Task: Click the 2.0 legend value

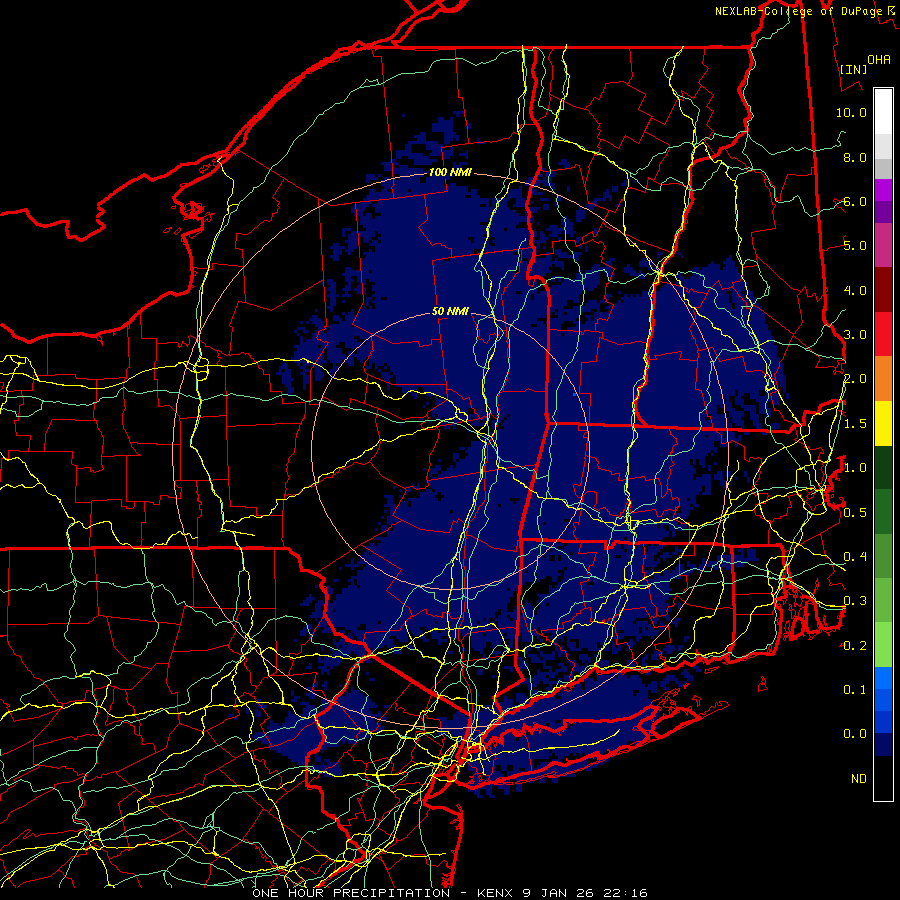Action: coord(855,379)
